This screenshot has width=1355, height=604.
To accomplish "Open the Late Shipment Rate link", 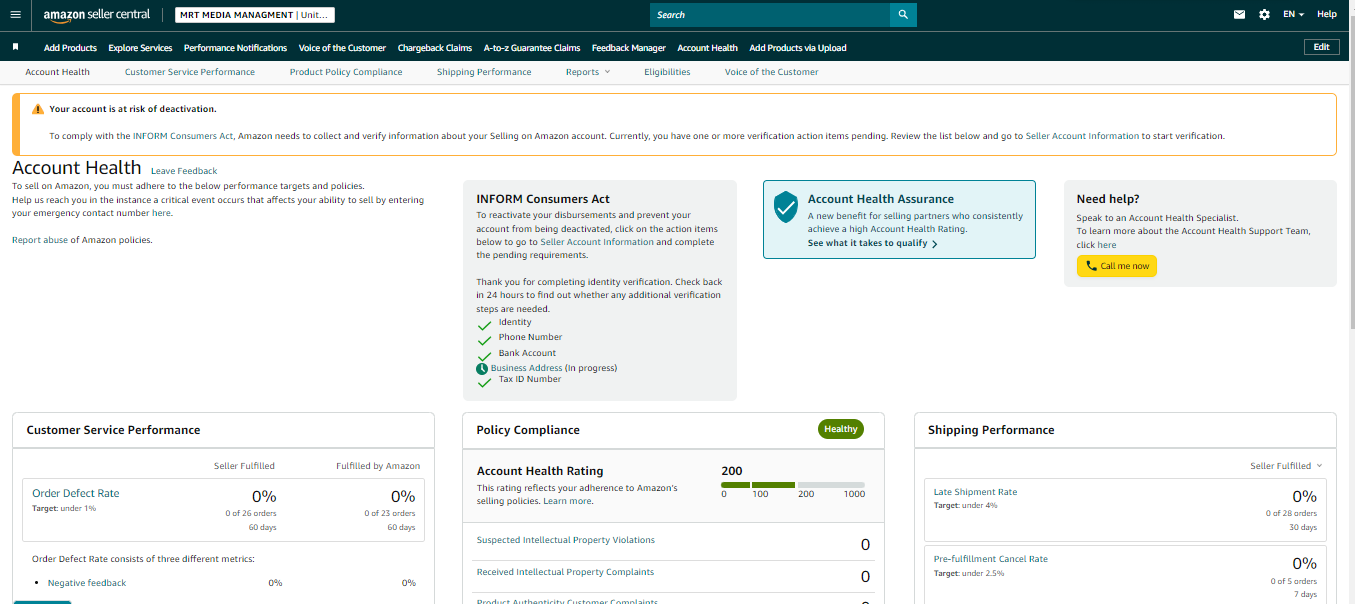I will (975, 492).
